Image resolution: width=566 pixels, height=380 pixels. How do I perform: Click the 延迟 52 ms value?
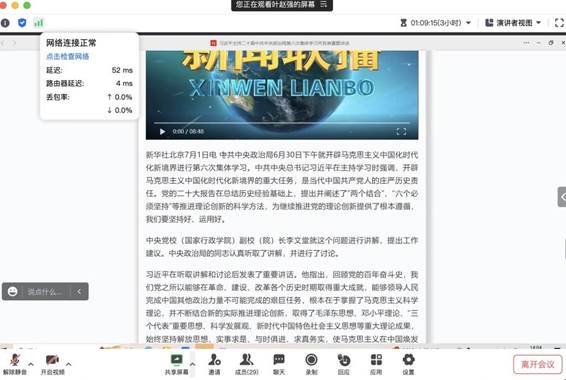click(122, 70)
